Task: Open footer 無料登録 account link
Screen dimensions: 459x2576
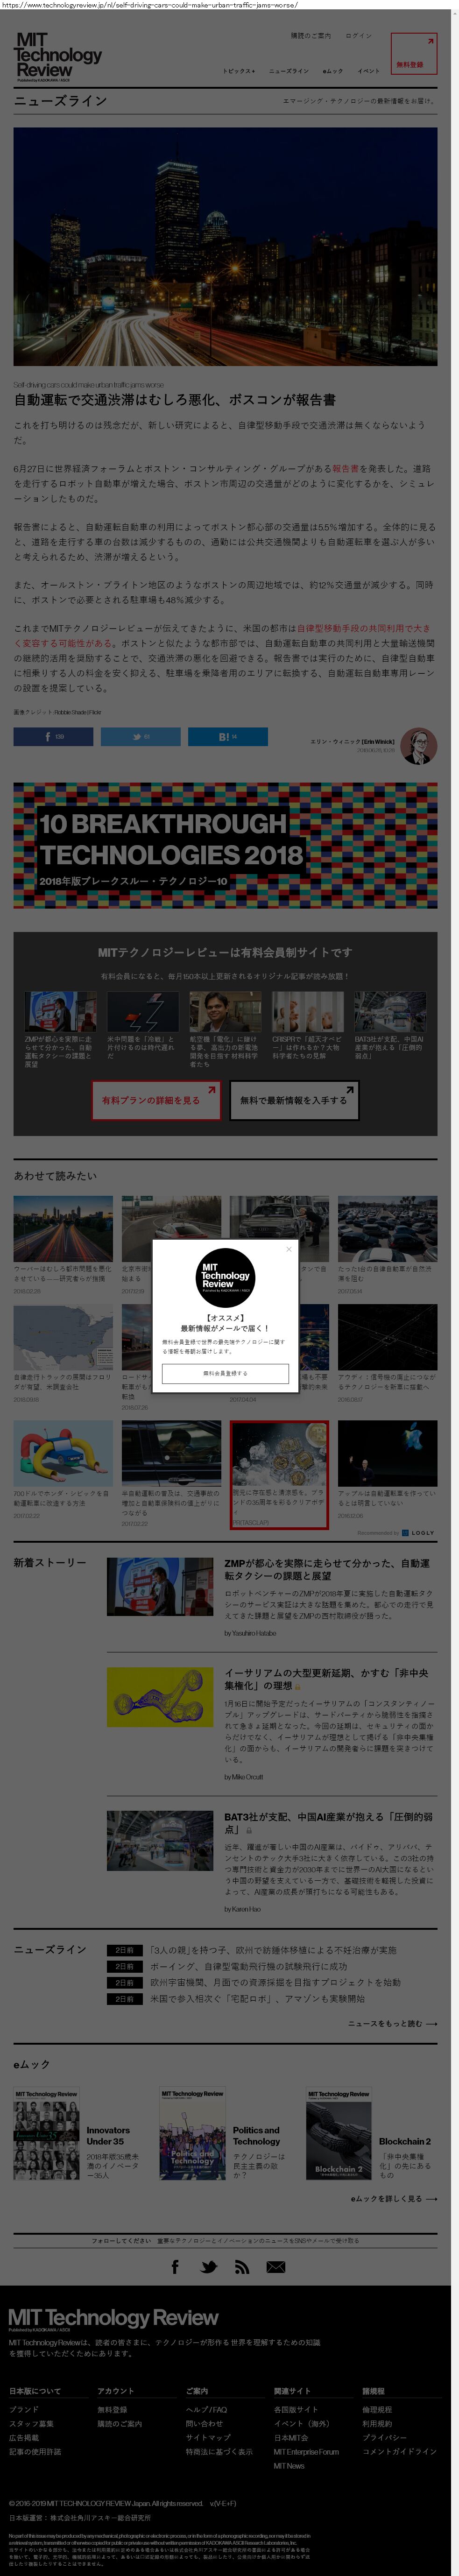Action: [x=112, y=2409]
